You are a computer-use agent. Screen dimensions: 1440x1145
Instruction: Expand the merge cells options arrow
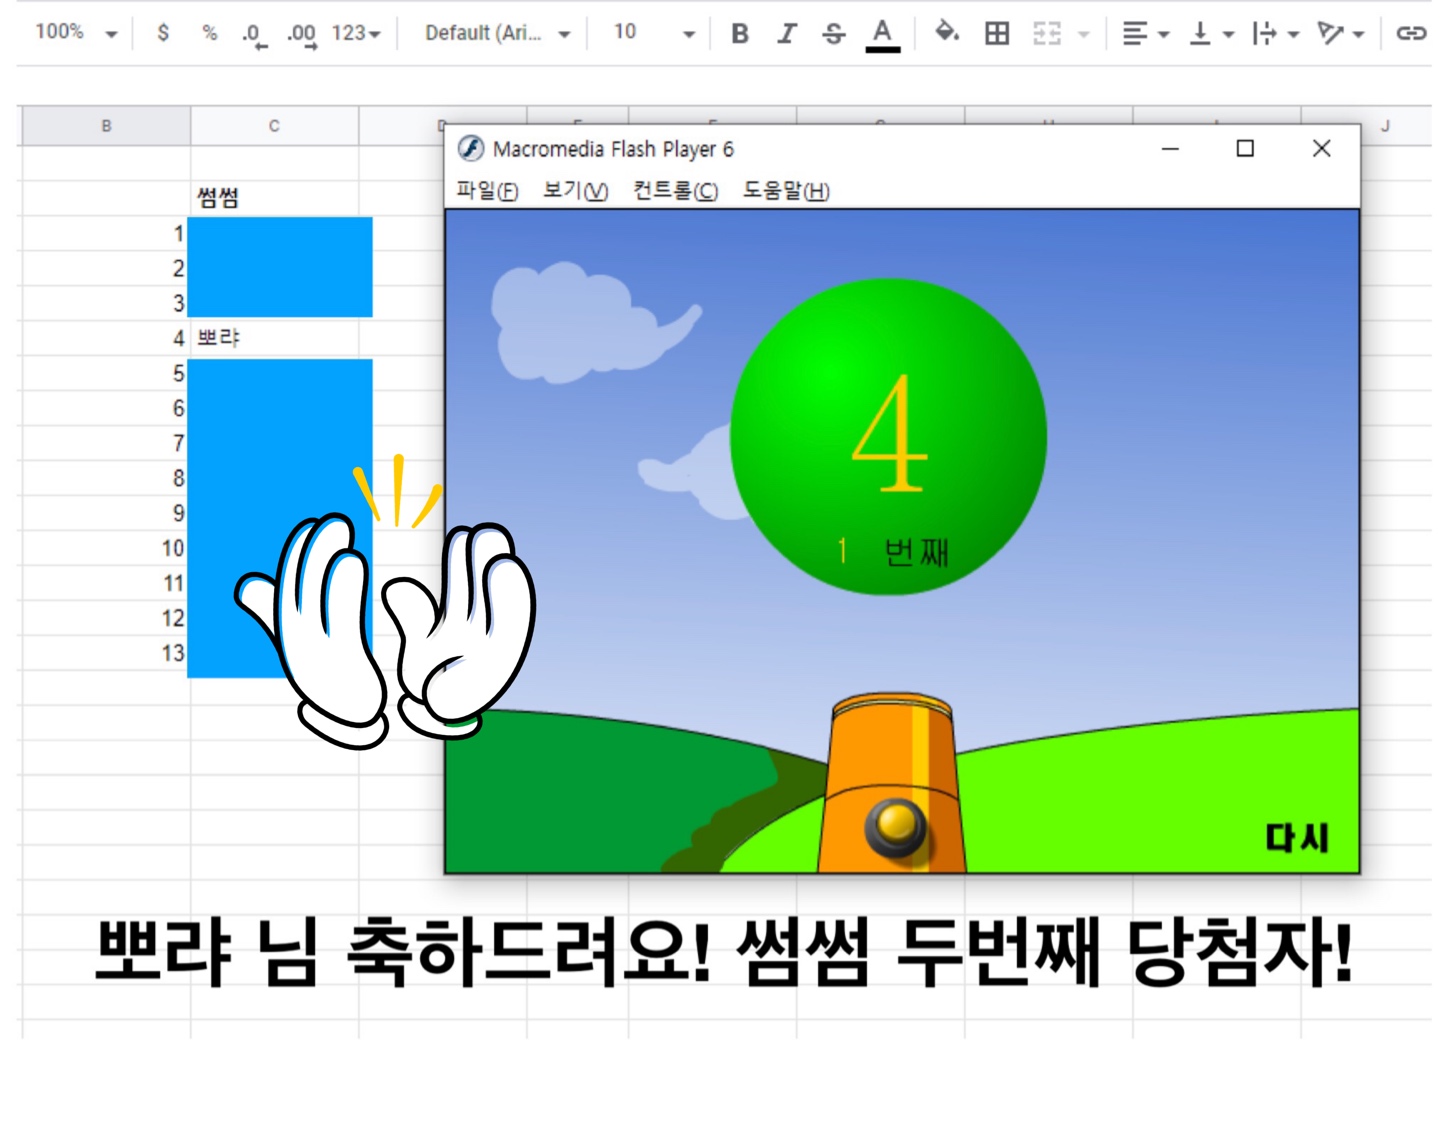click(1084, 35)
